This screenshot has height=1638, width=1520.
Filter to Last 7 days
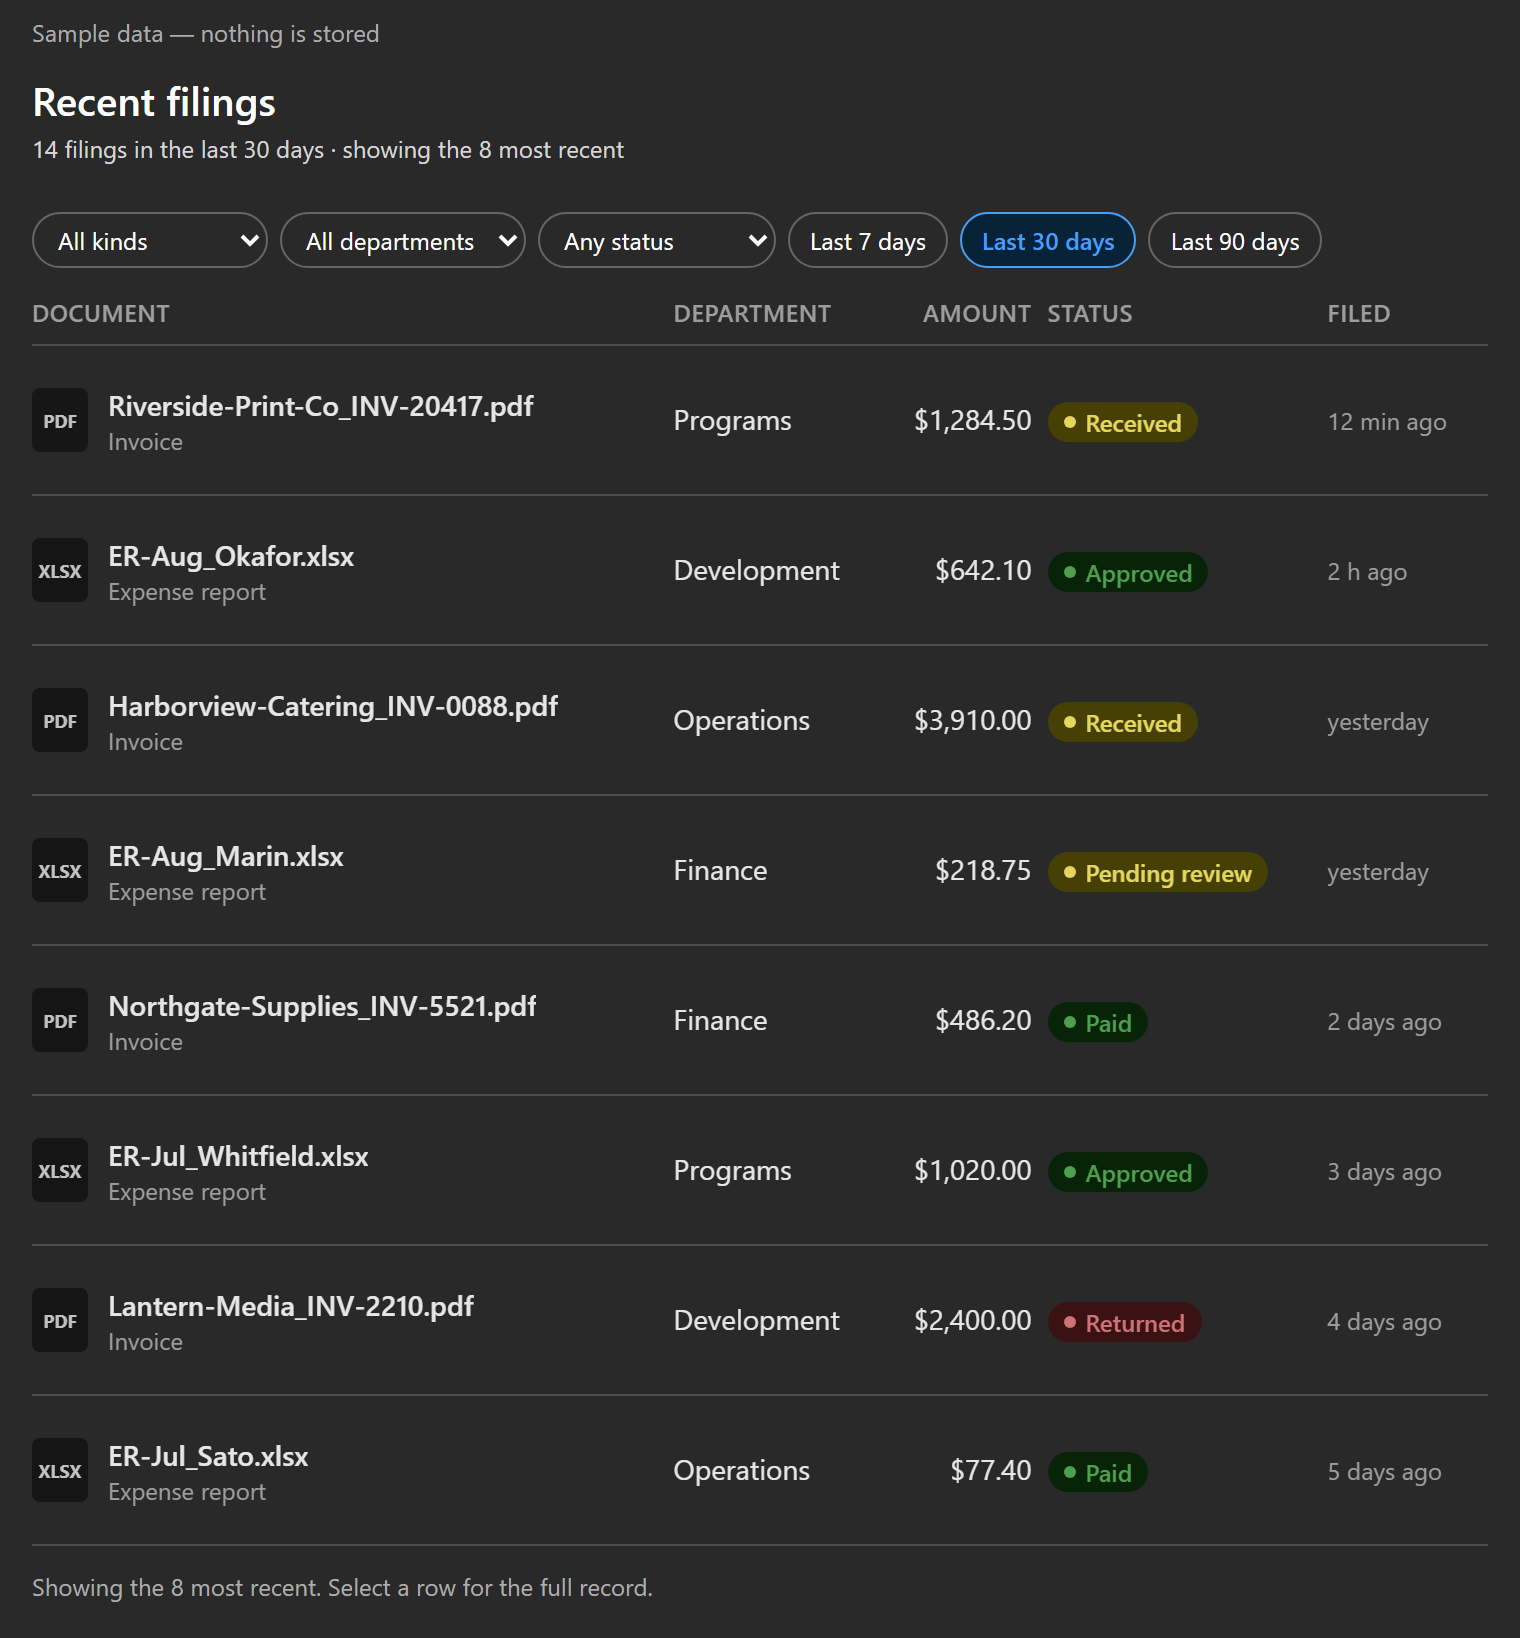click(x=868, y=241)
